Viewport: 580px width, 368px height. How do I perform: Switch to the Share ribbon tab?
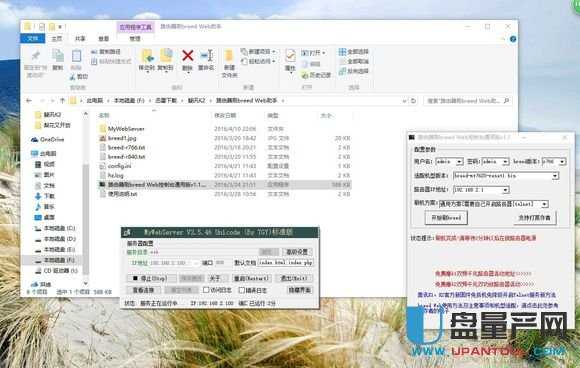click(80, 38)
